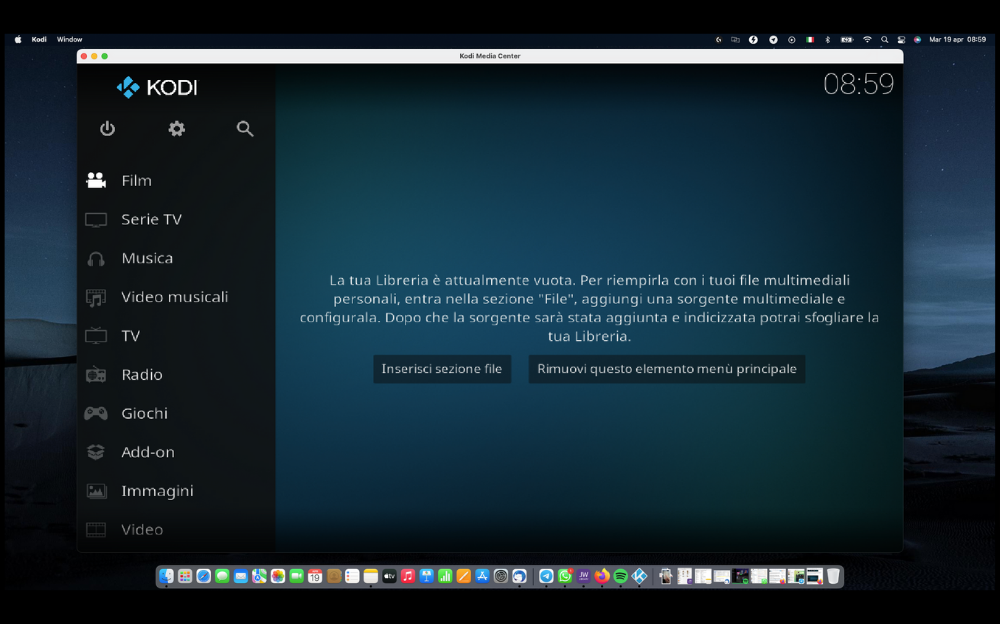Open Spotify from the Dock

pyautogui.click(x=621, y=576)
